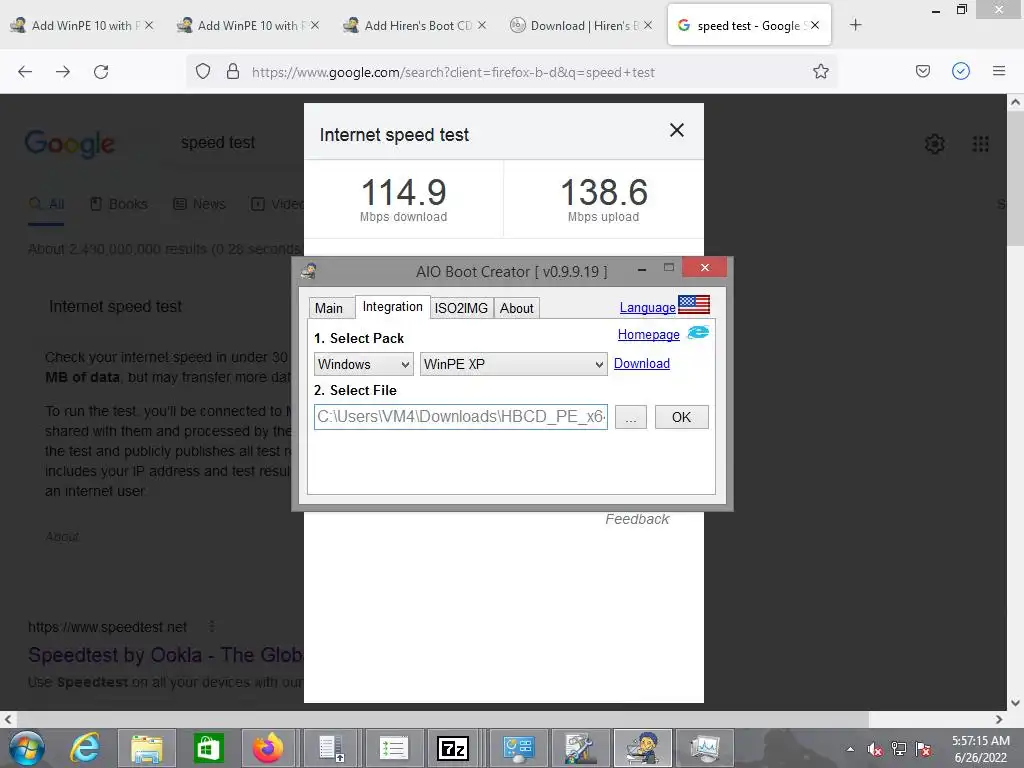Switch to Firefox in the taskbar

tap(268, 748)
